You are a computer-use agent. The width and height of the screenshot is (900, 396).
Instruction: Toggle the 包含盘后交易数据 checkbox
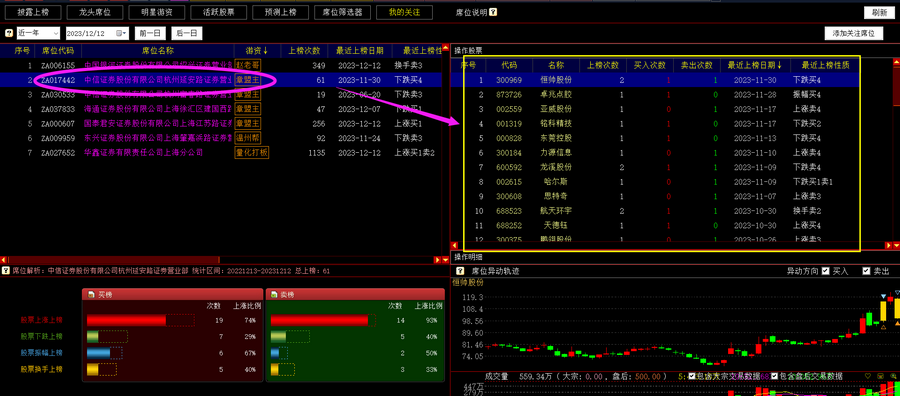[775, 376]
